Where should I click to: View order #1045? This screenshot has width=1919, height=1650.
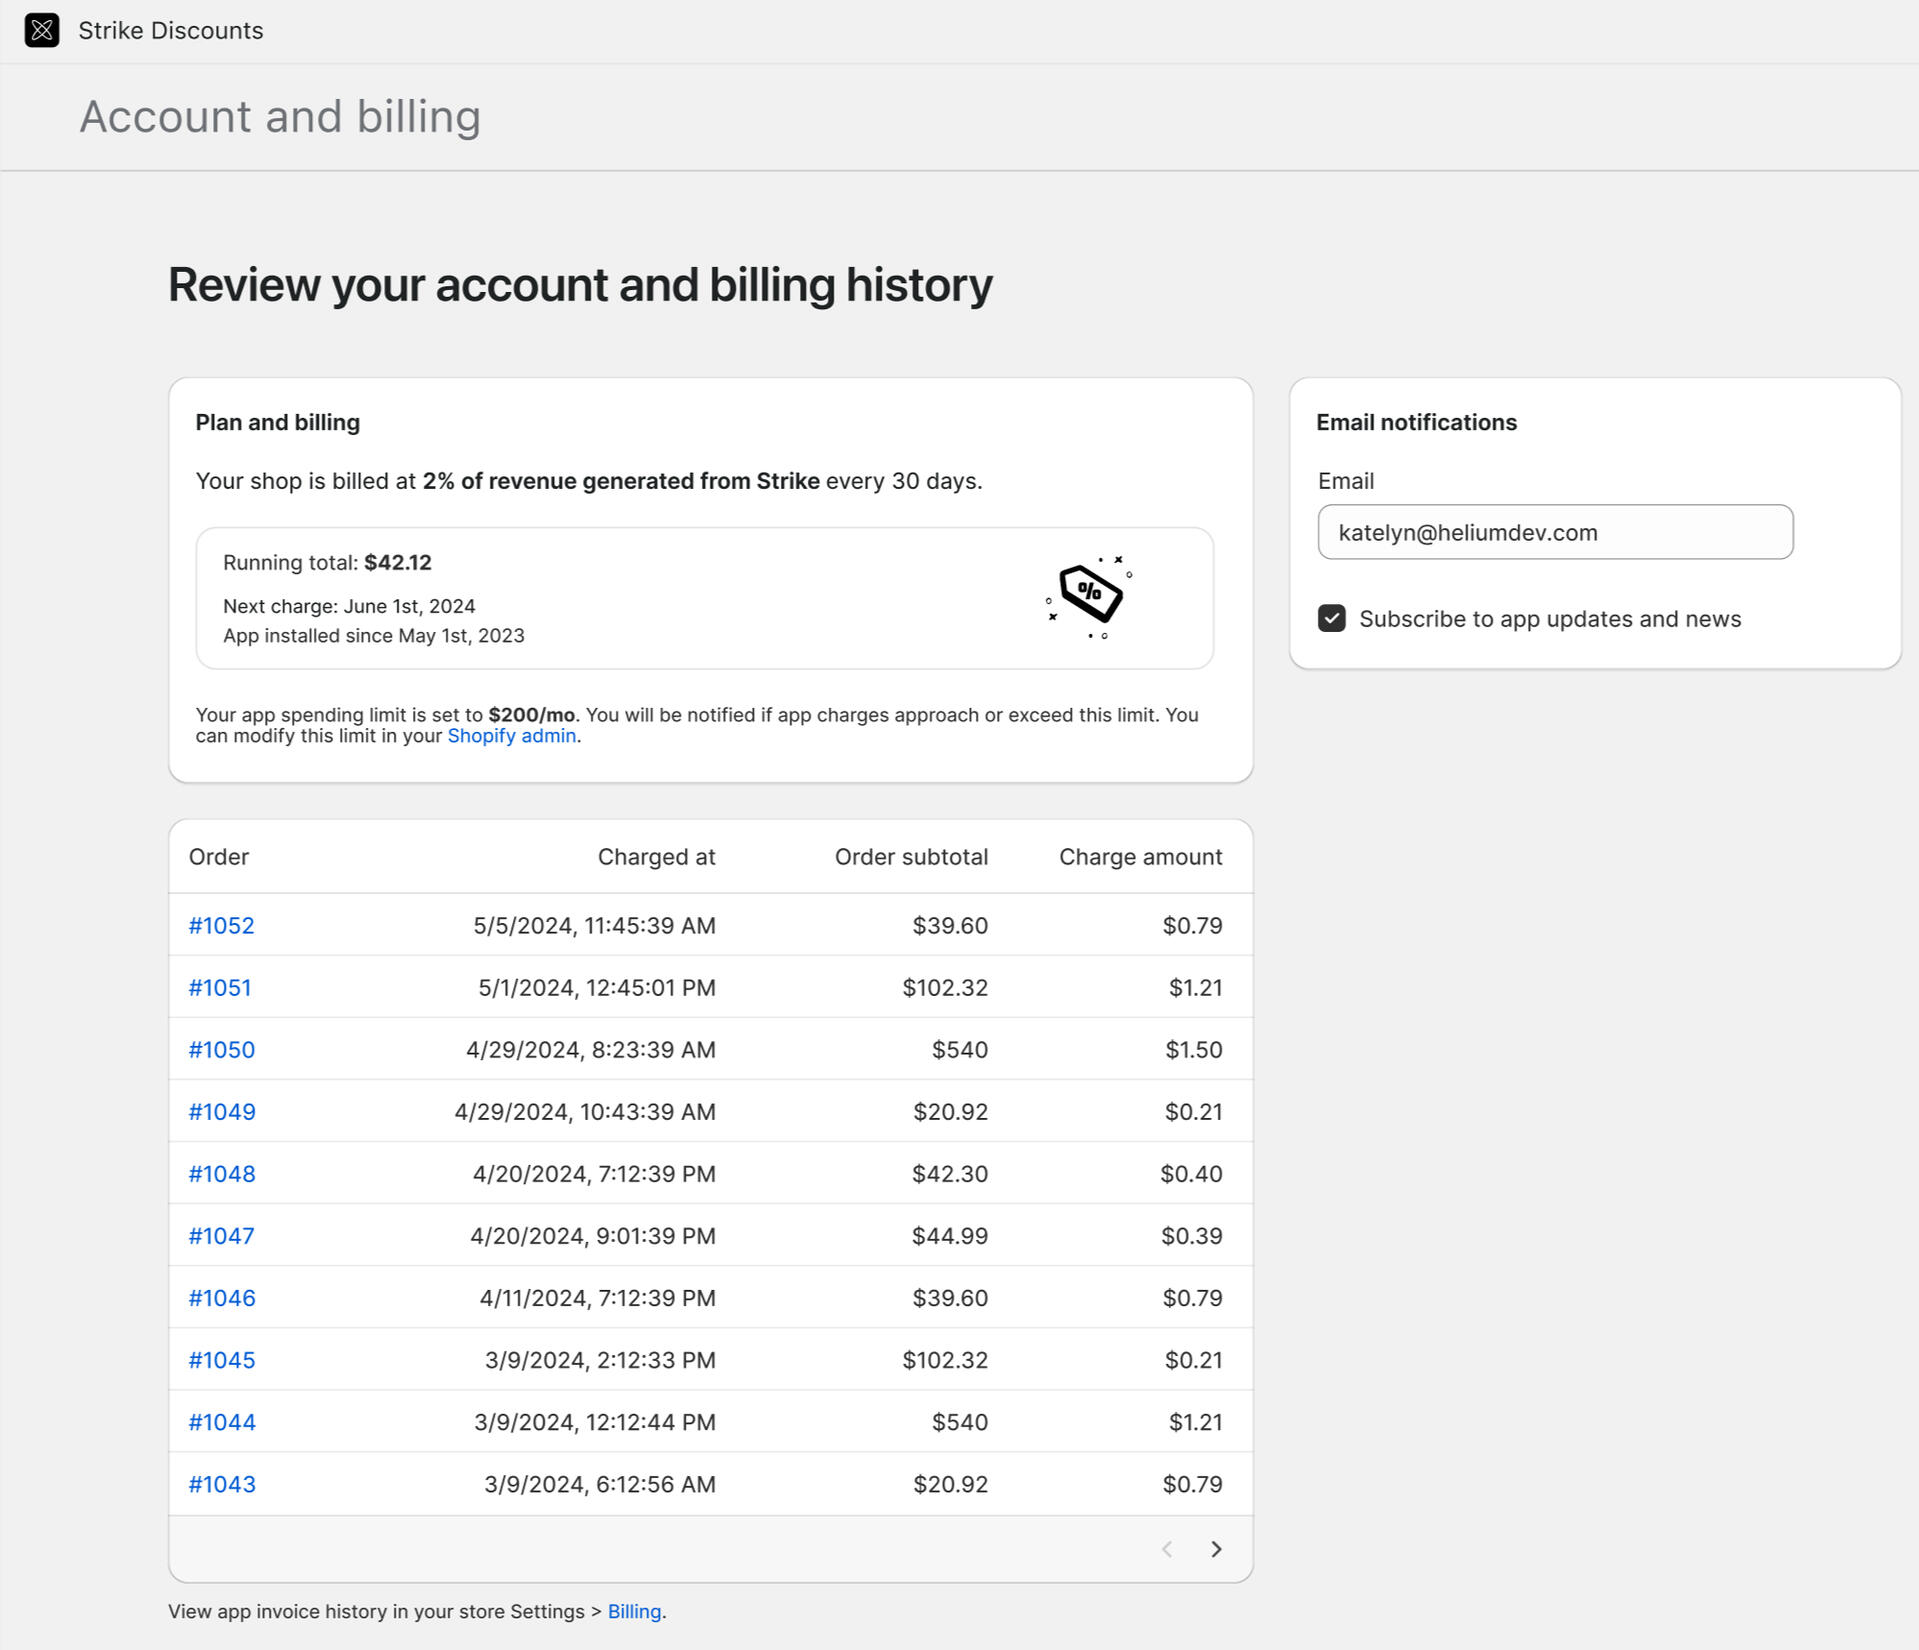pyautogui.click(x=221, y=1360)
